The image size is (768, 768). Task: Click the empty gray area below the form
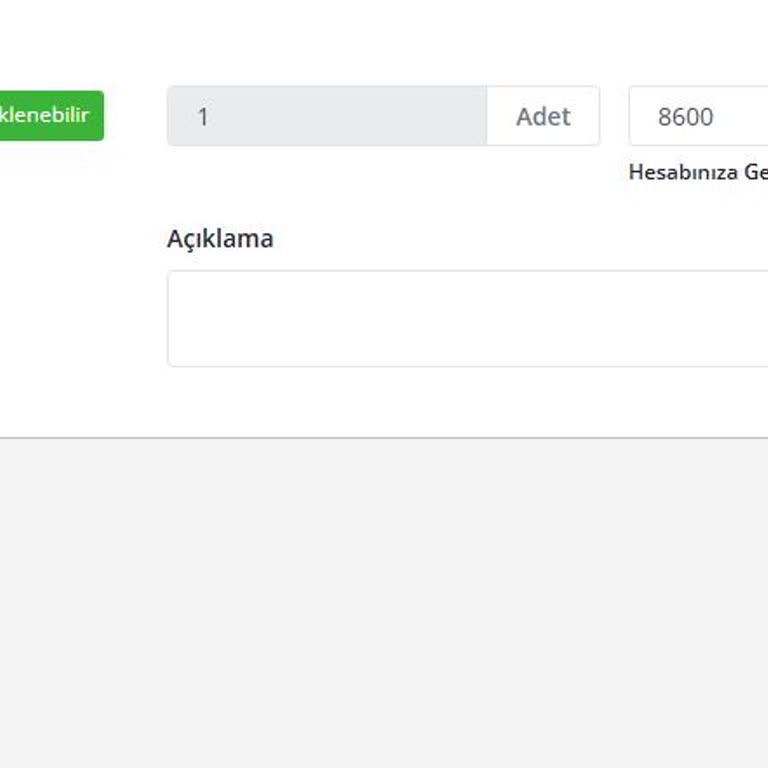[x=384, y=600]
